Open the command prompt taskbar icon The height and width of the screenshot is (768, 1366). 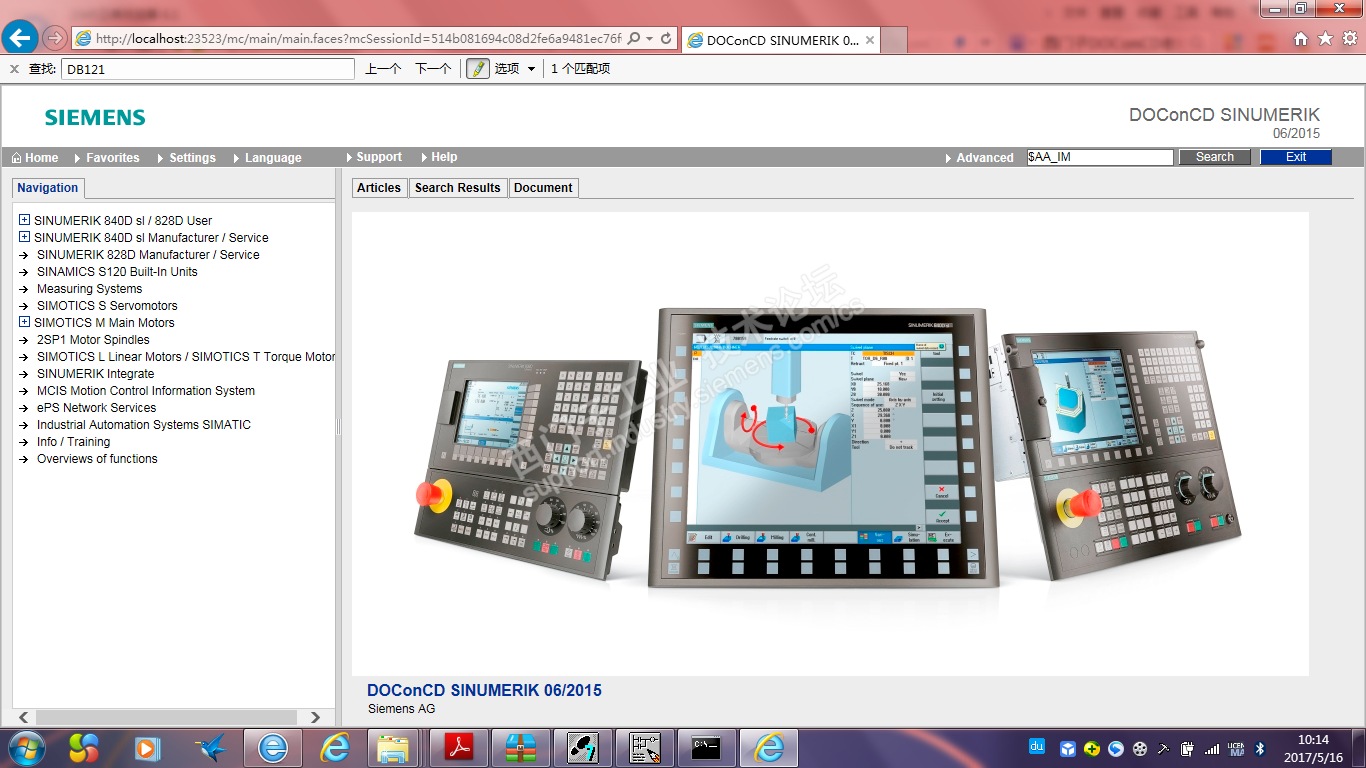click(706, 748)
